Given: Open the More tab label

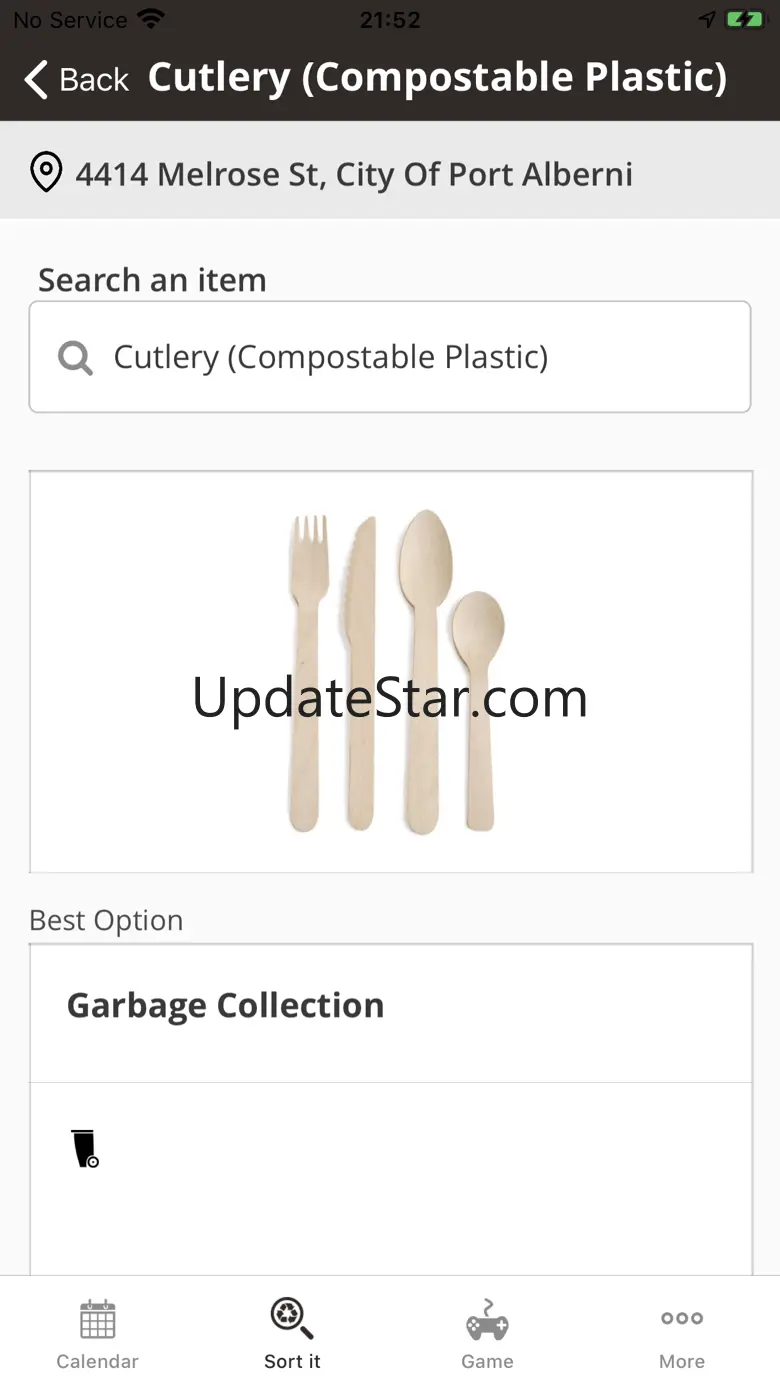Looking at the screenshot, I should click(x=682, y=1361).
